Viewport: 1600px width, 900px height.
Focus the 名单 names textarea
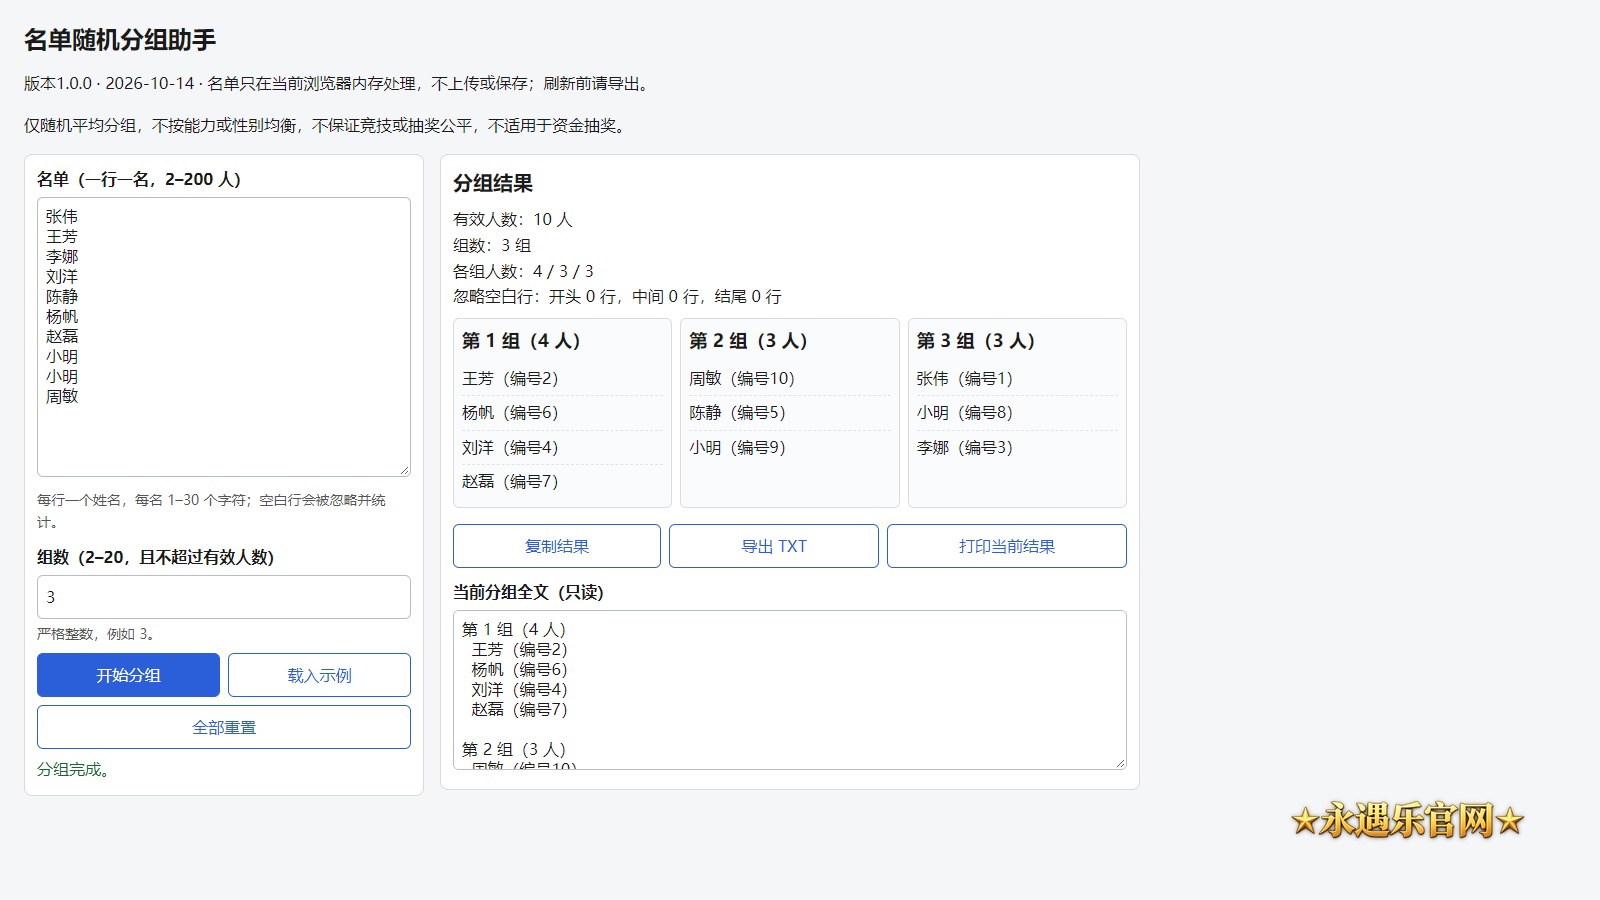(224, 337)
